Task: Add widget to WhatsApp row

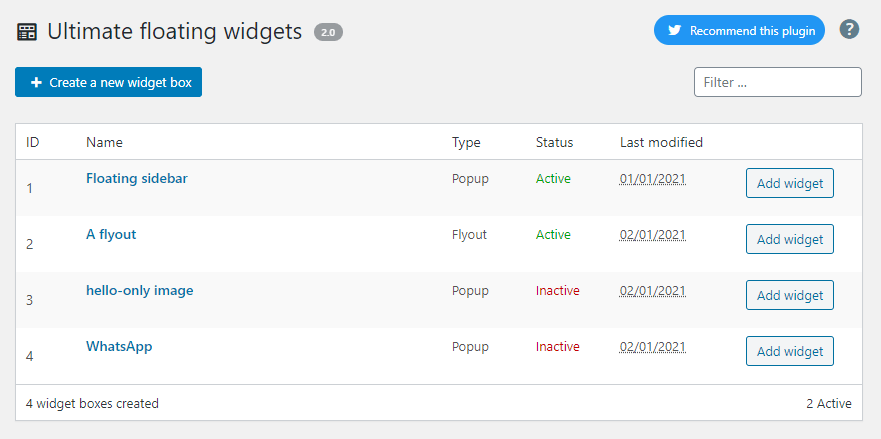Action: pos(789,351)
